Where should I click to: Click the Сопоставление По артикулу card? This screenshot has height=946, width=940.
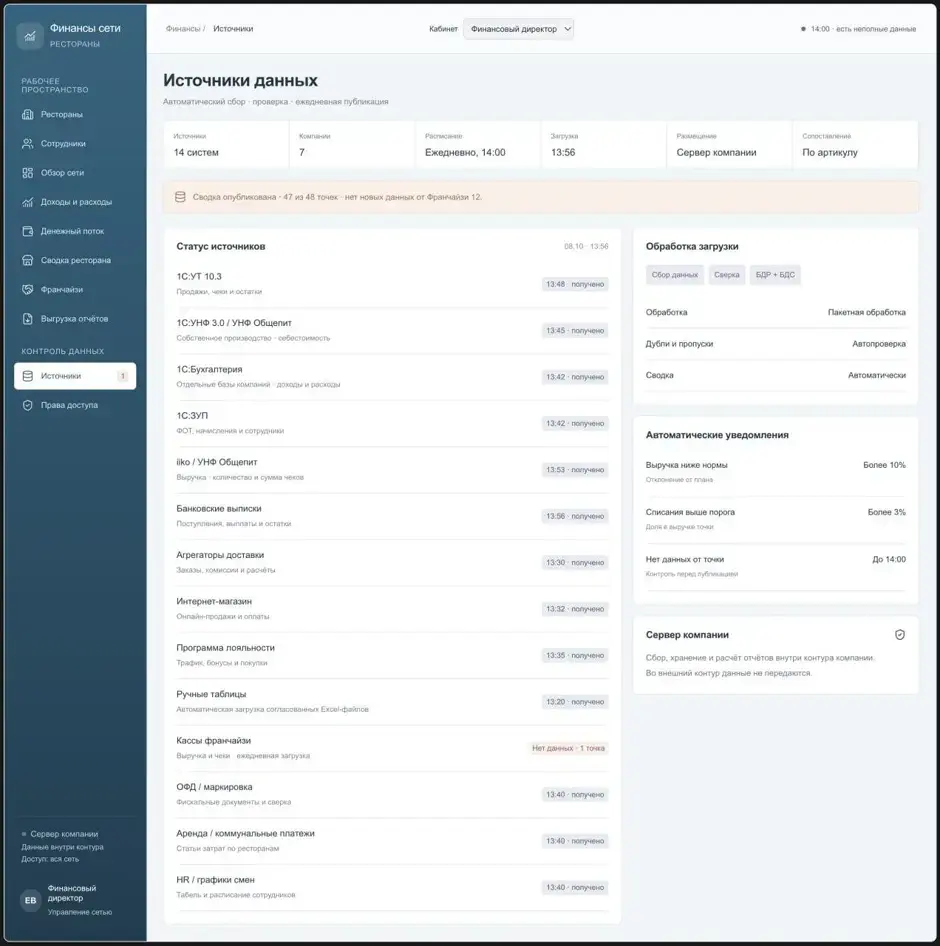[855, 145]
